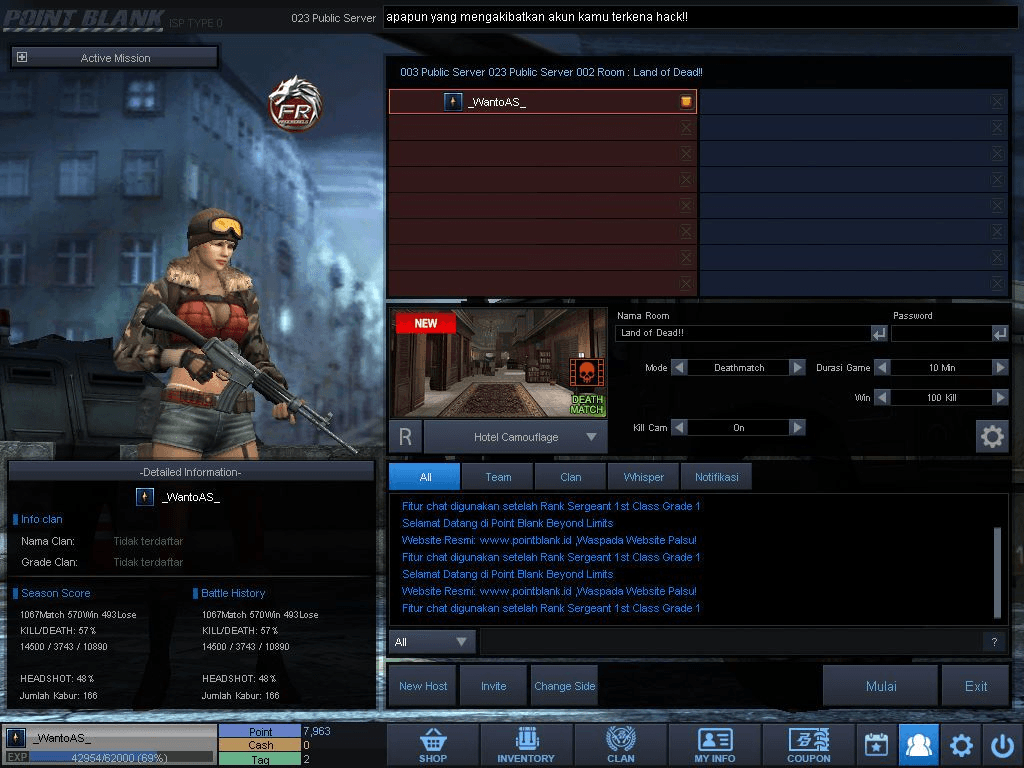Close the second blue team slot
Screen dimensions: 1024x768
[x=997, y=127]
